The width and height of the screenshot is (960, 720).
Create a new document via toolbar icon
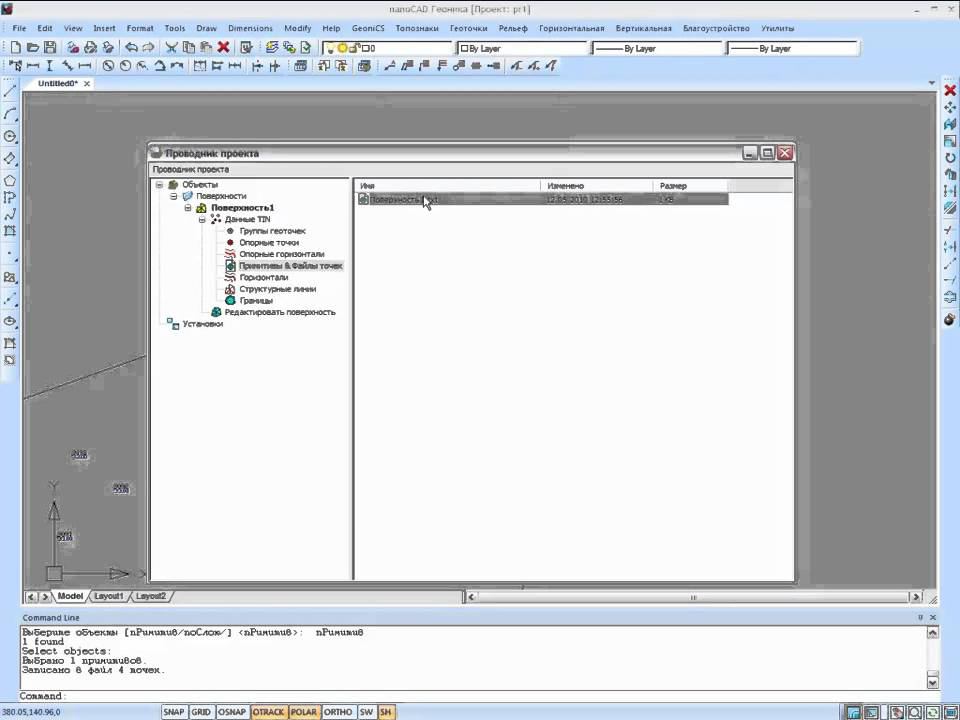16,47
